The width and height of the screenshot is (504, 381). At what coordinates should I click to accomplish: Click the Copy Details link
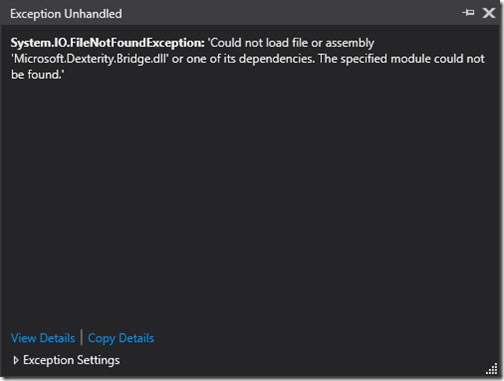point(121,338)
